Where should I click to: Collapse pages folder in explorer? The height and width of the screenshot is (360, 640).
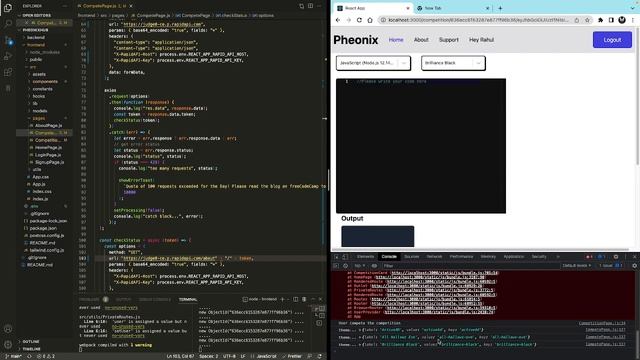[39, 118]
